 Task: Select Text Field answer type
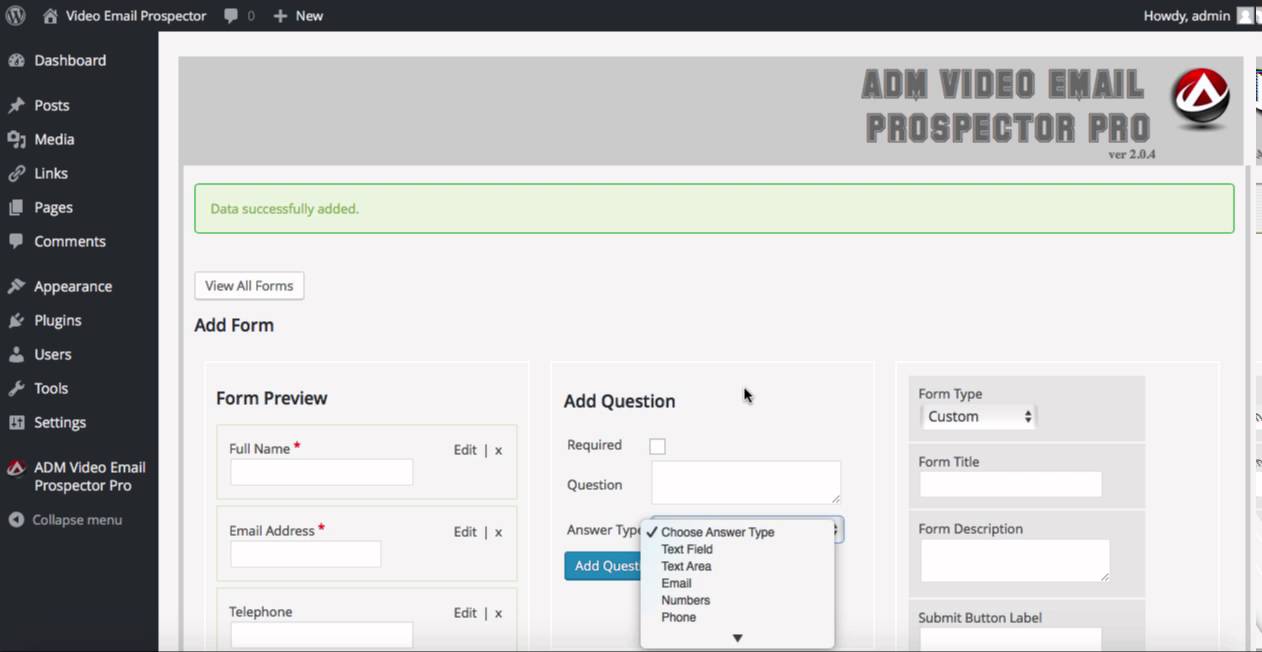tap(687, 549)
